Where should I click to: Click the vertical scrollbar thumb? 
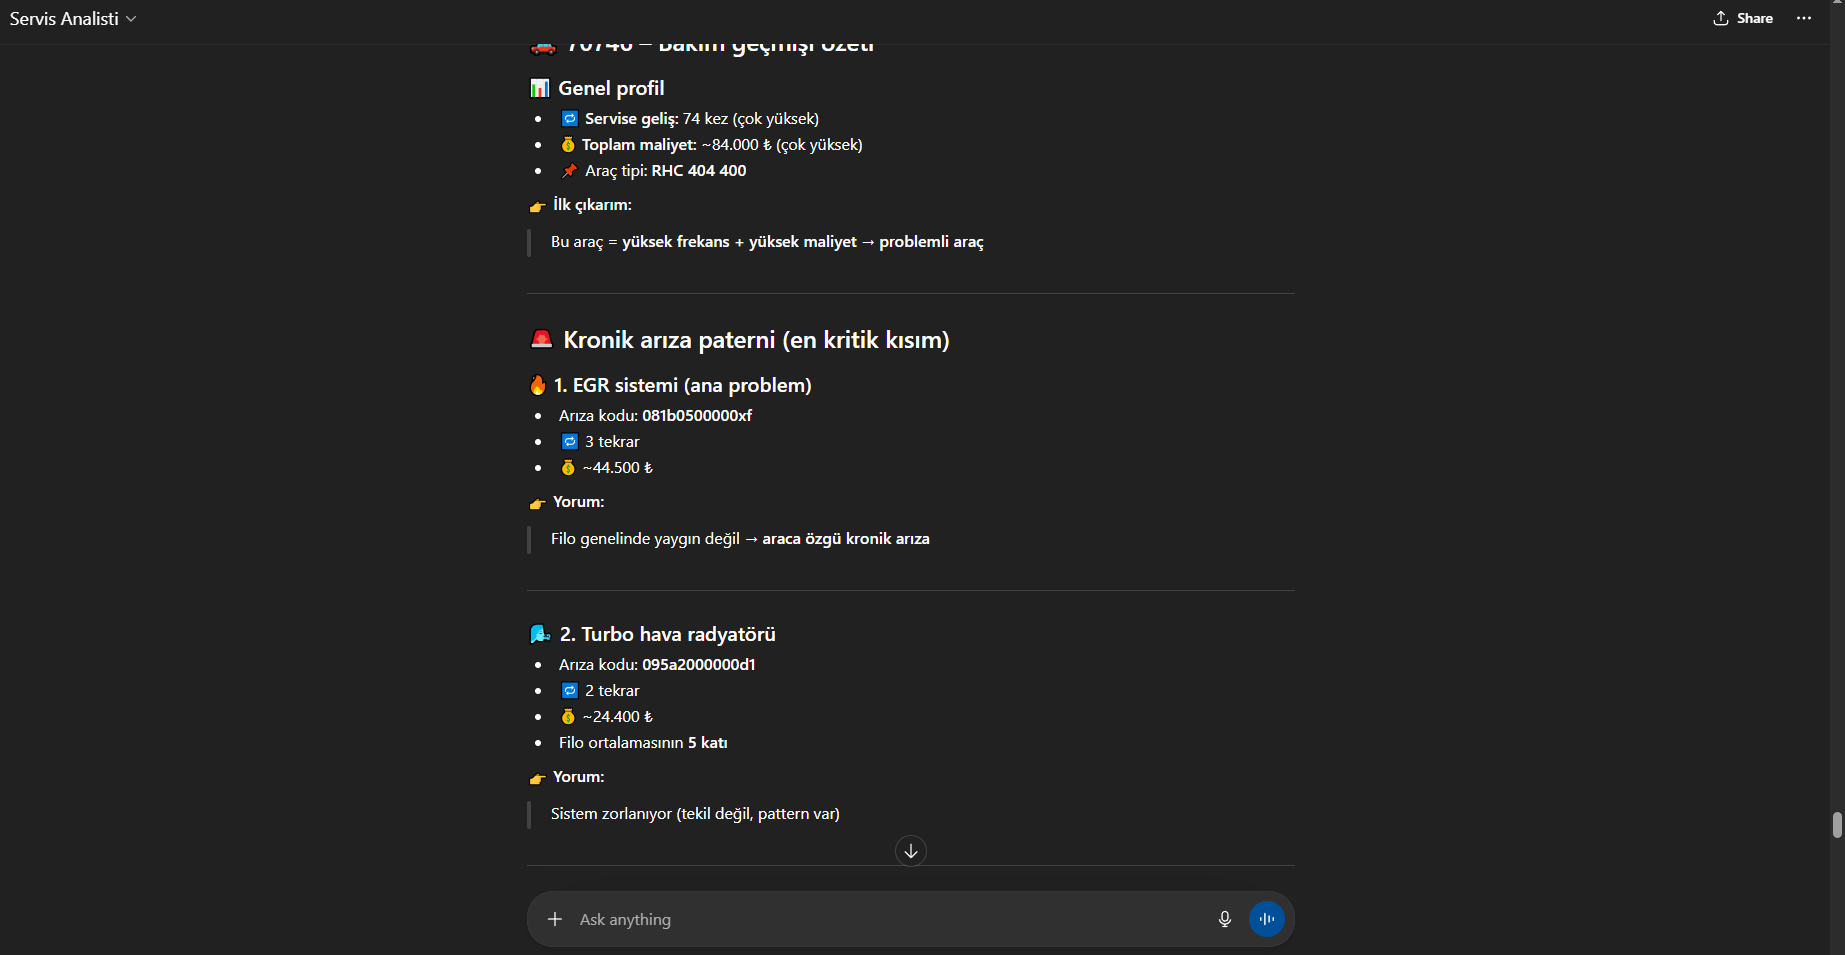1836,825
